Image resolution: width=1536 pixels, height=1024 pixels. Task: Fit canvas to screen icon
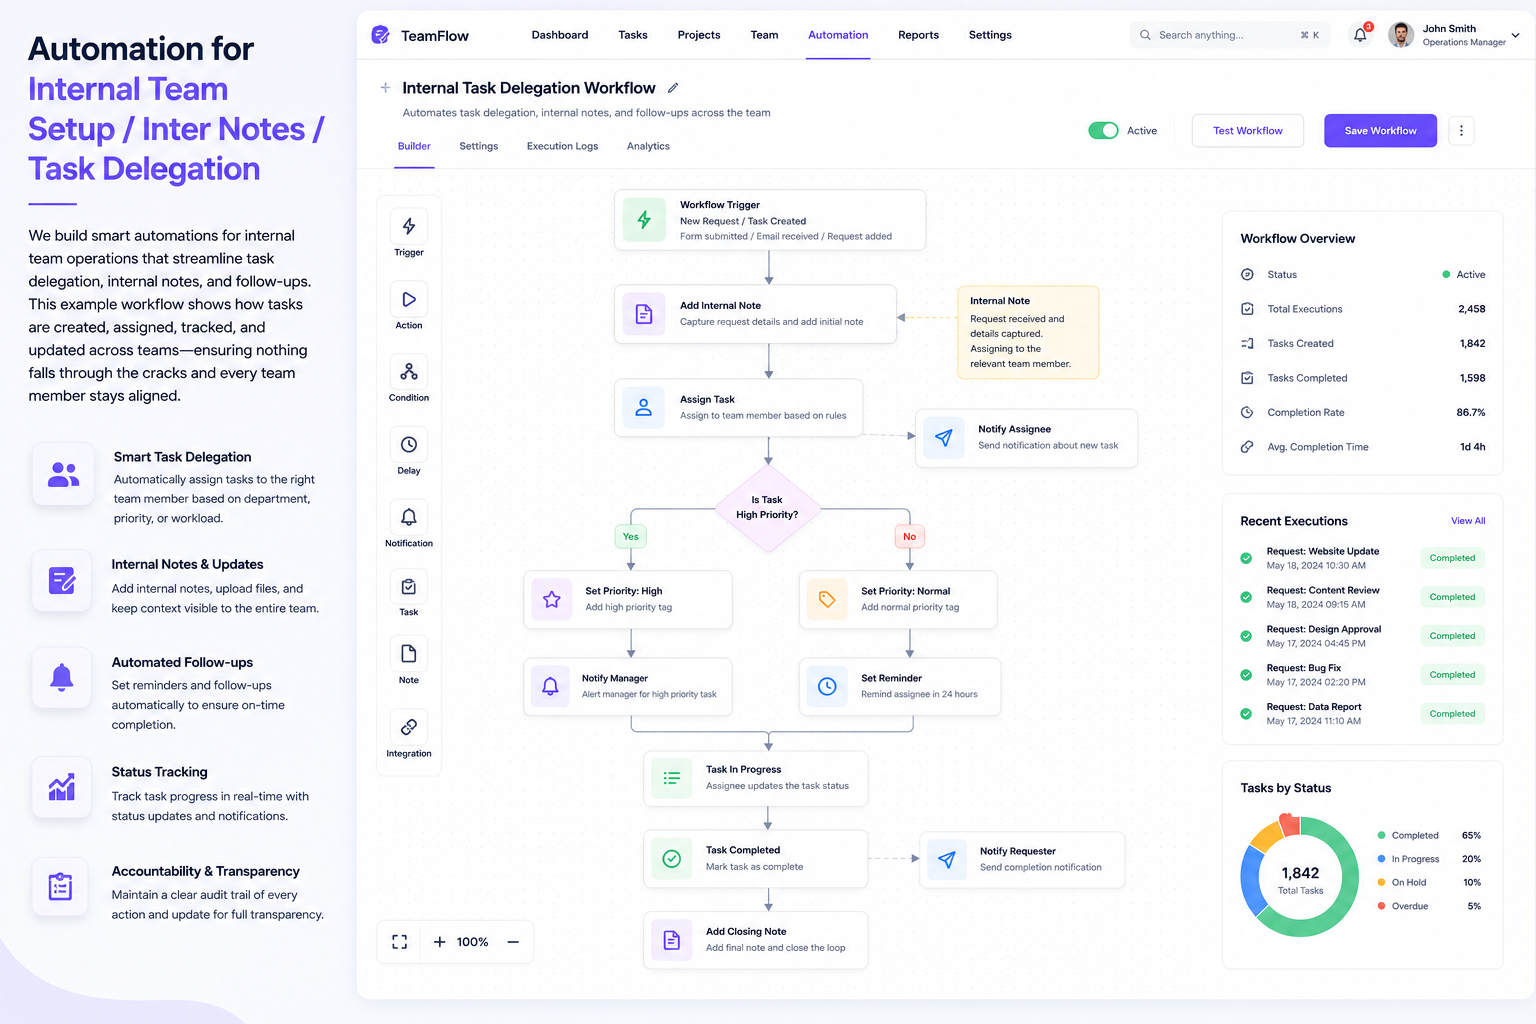pos(400,942)
